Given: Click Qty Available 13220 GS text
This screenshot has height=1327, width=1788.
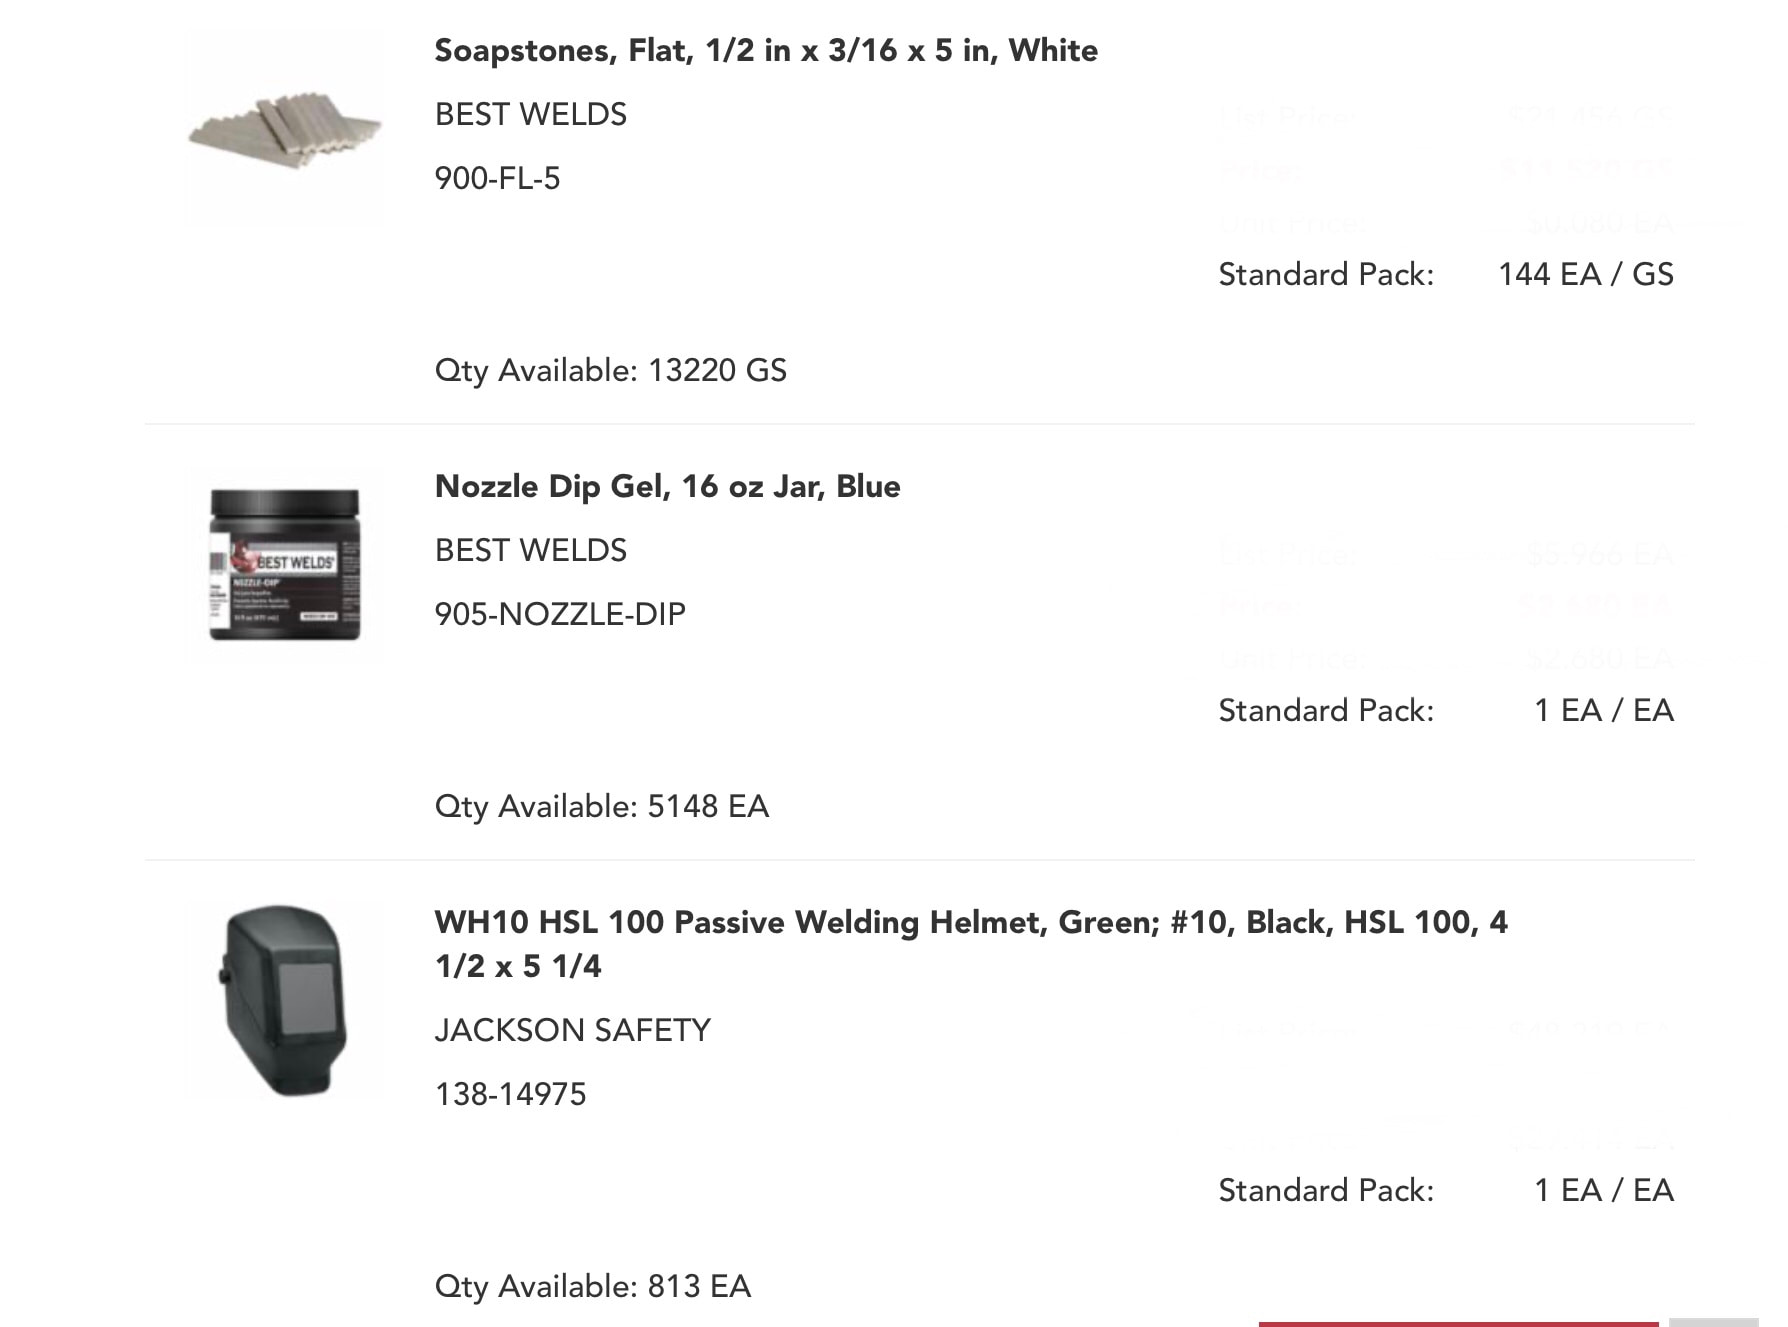Looking at the screenshot, I should [610, 371].
